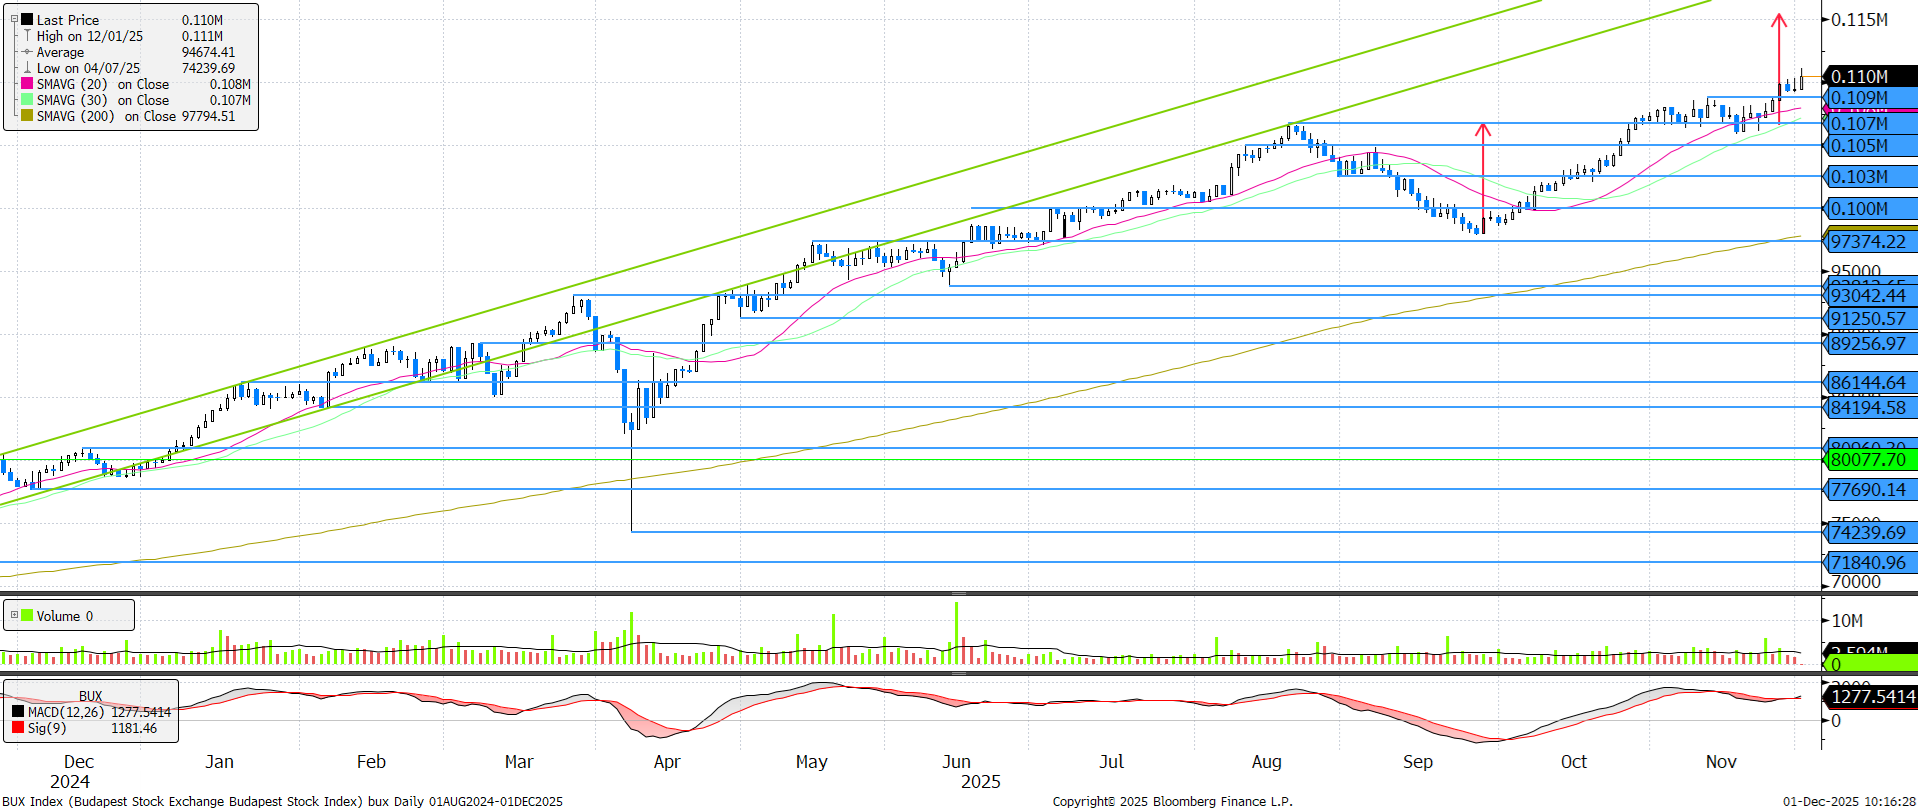Click the BUX title in MACD legend
This screenshot has height=810, width=1918.
[90, 696]
